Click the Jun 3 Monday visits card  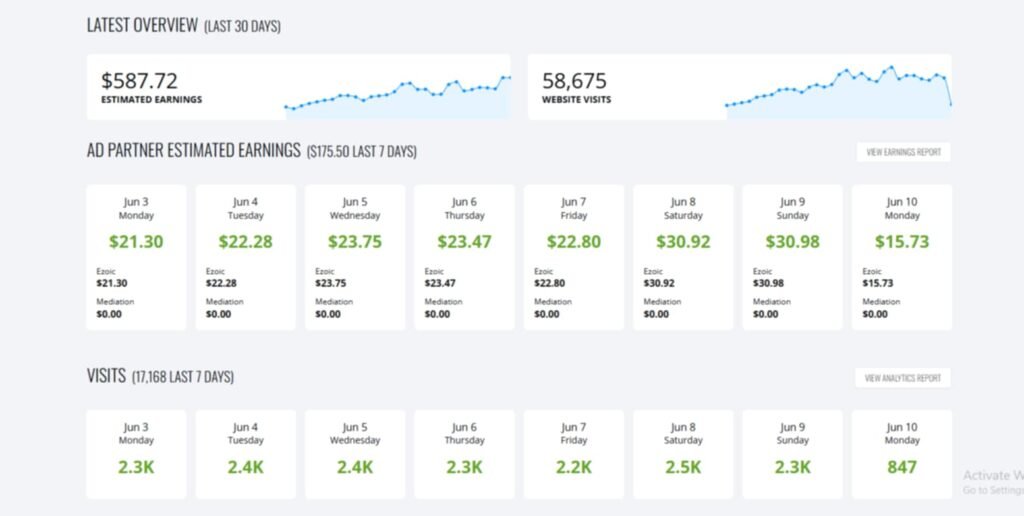click(136, 452)
